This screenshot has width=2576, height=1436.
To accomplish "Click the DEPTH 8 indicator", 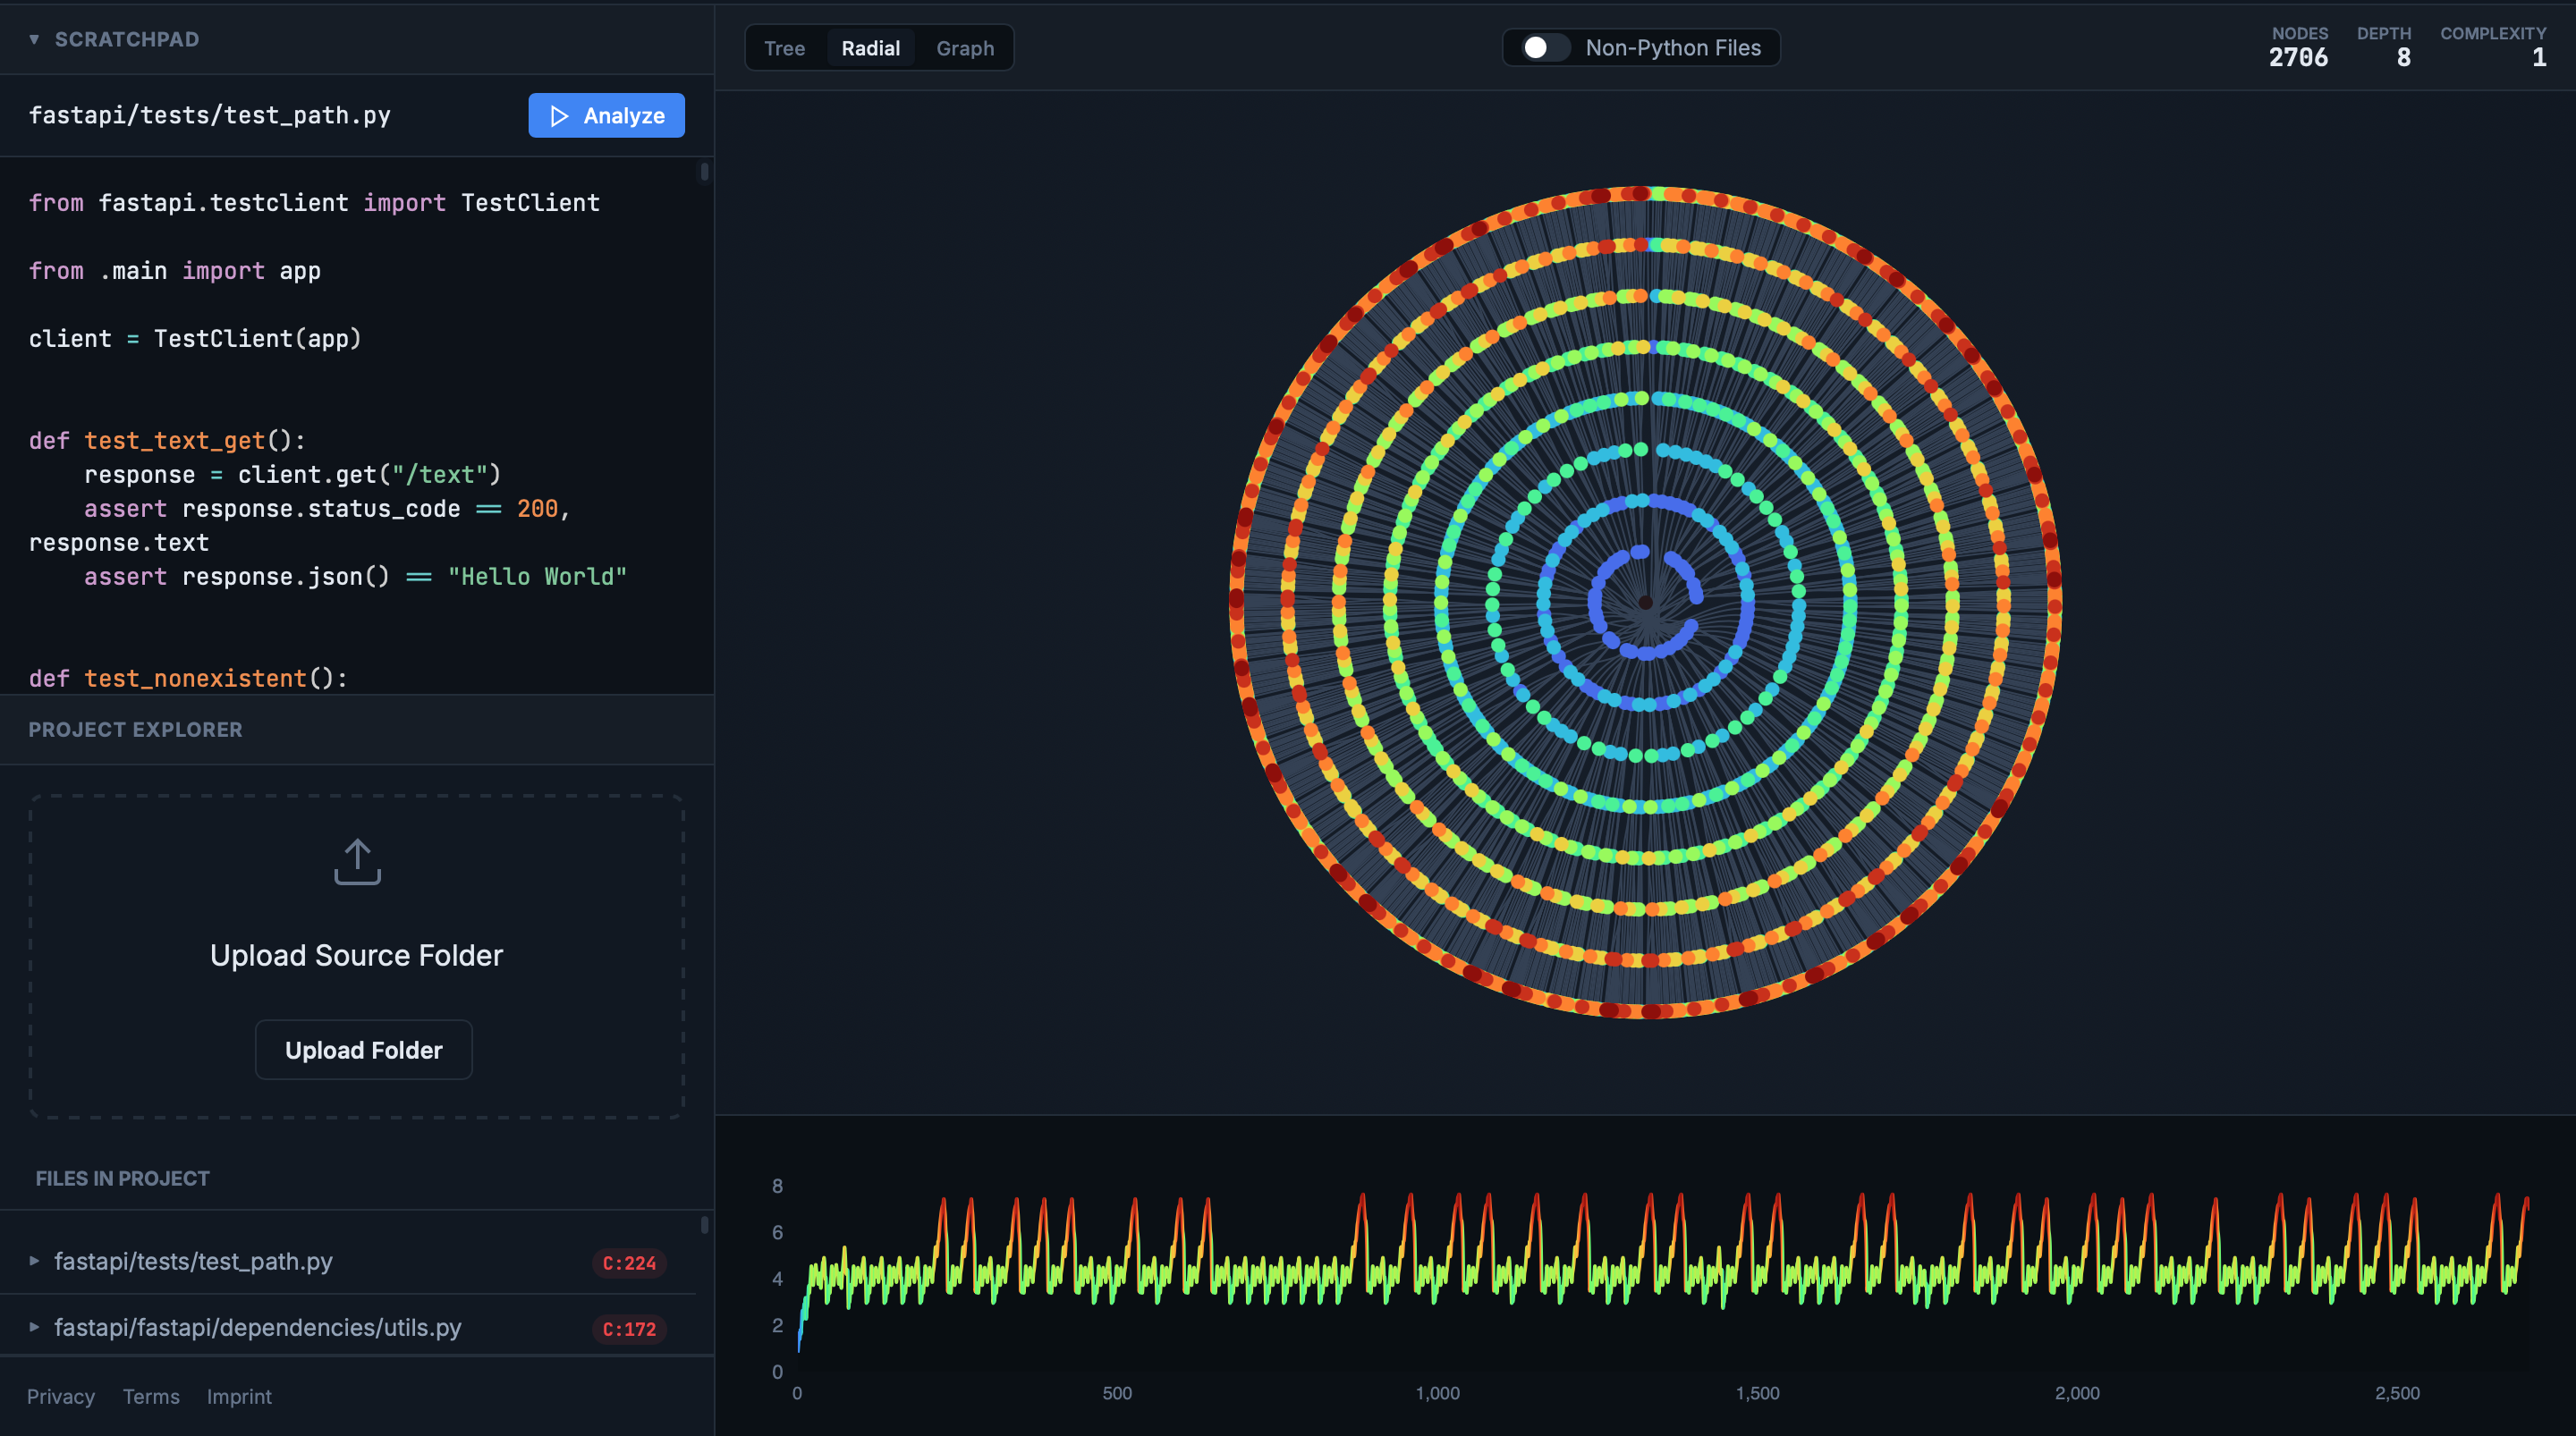I will coord(2383,47).
